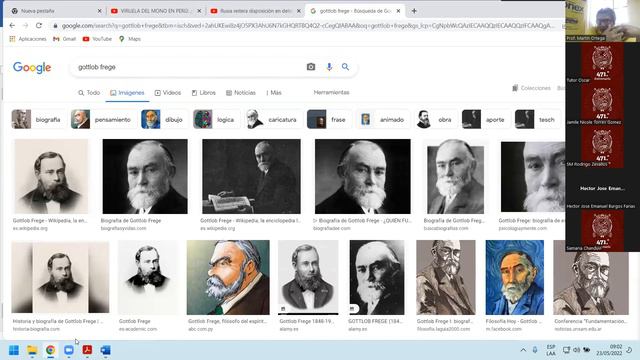The image size is (640, 360).
Task: Click the address bar URL
Action: [x=308, y=26]
